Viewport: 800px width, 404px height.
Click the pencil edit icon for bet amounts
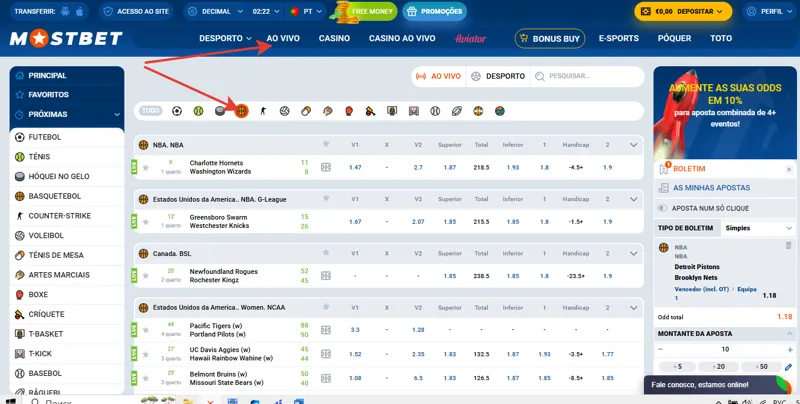pos(789,367)
